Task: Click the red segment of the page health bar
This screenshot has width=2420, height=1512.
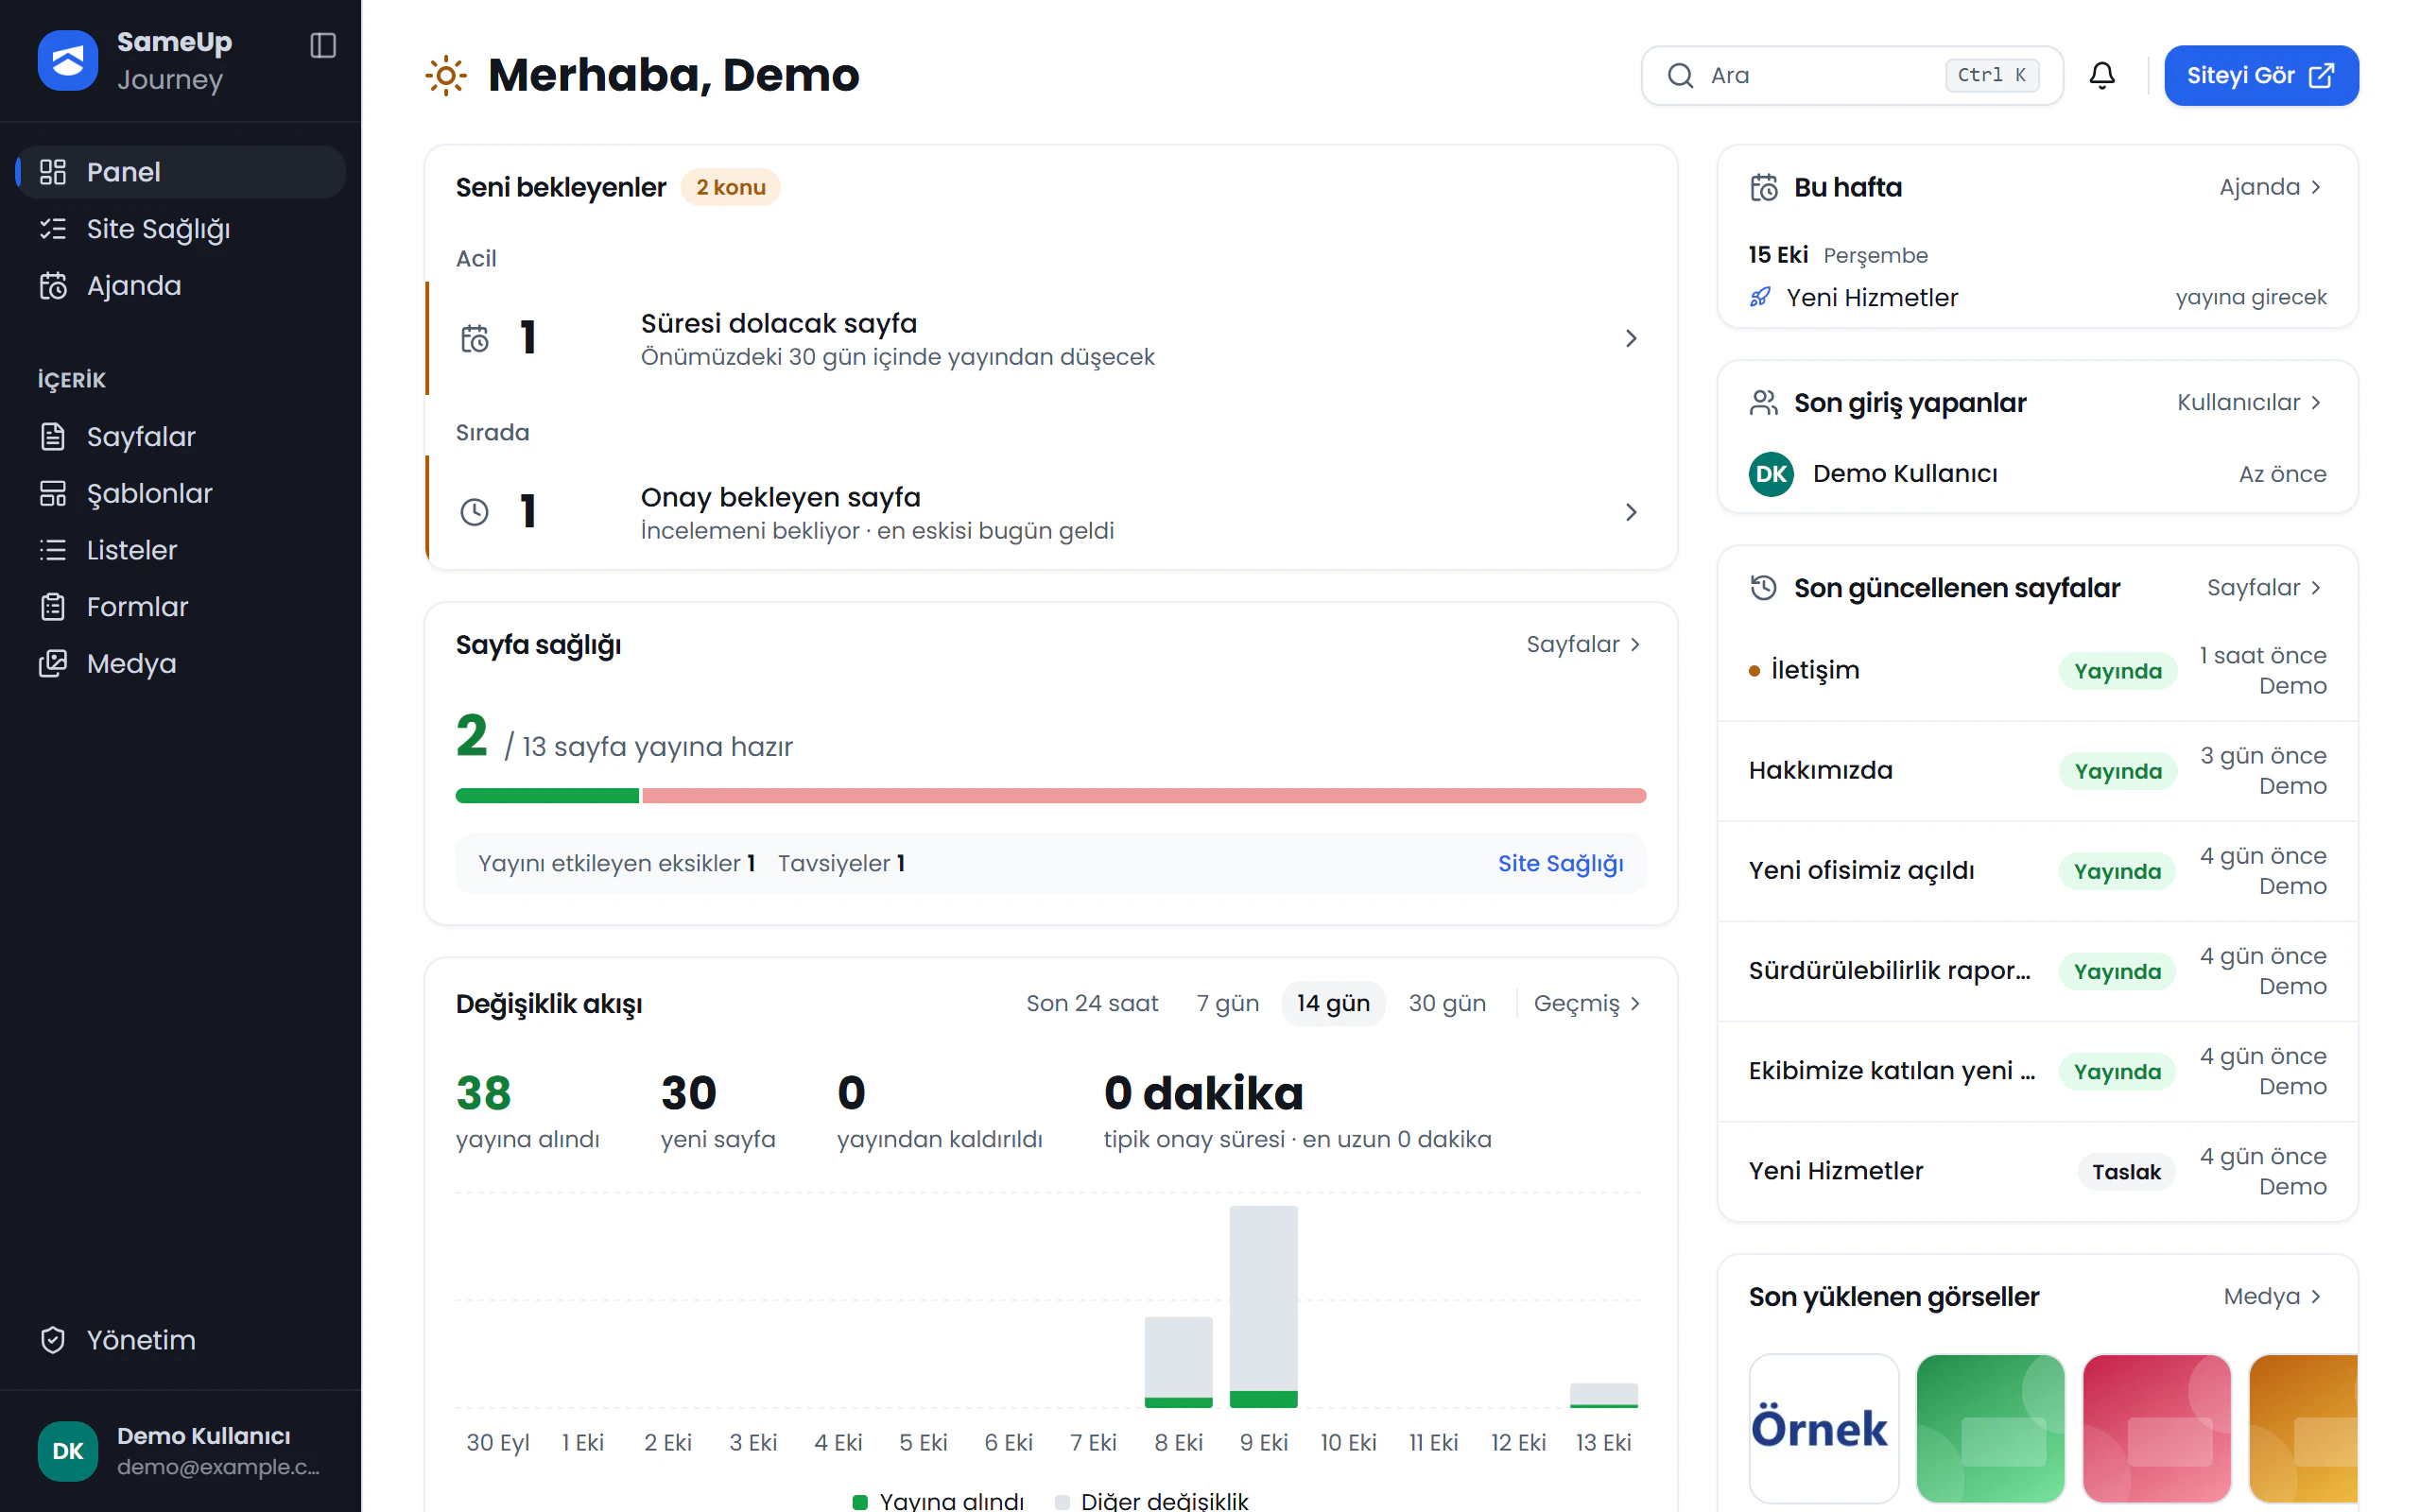Action: (x=1144, y=796)
